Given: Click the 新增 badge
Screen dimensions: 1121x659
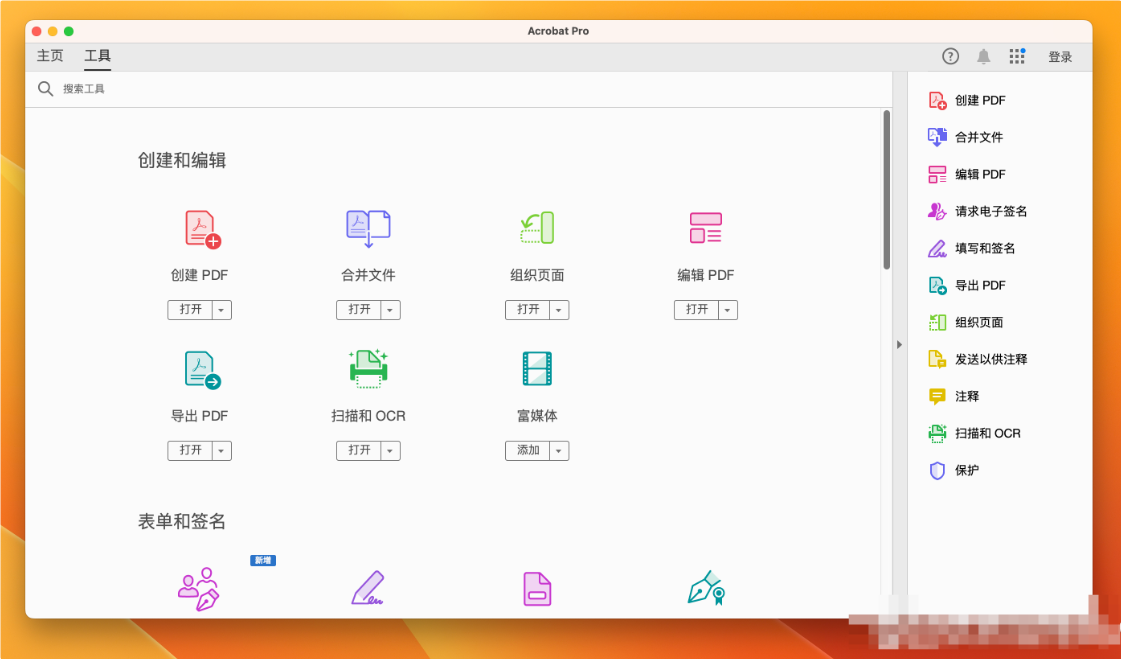Looking at the screenshot, I should pos(263,560).
